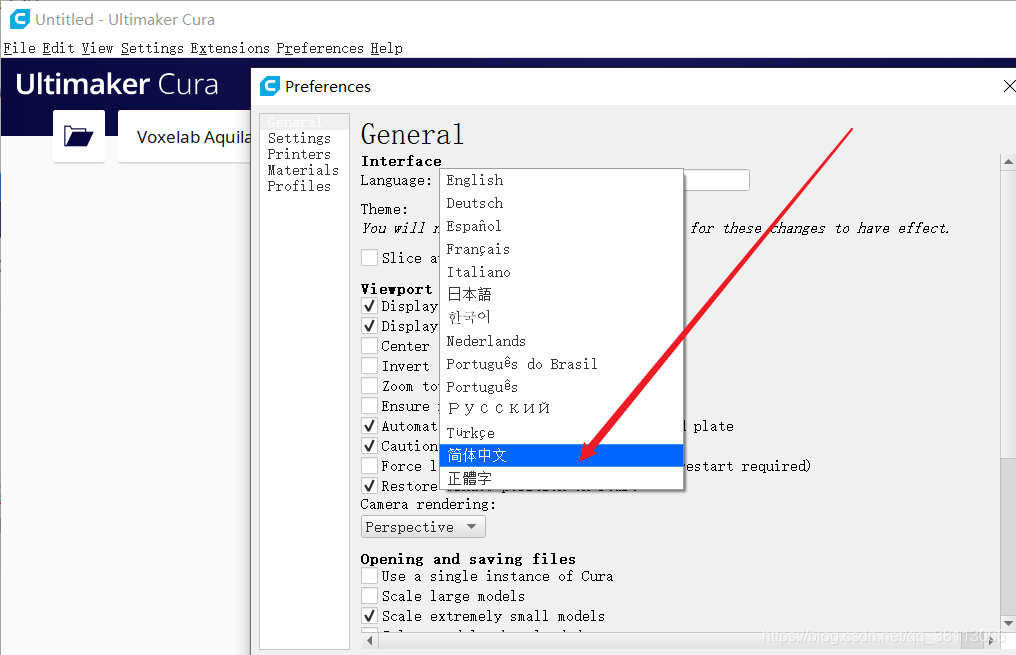Image resolution: width=1016 pixels, height=655 pixels.
Task: Click the Voxelab Aquila printer selector
Action: [x=185, y=137]
